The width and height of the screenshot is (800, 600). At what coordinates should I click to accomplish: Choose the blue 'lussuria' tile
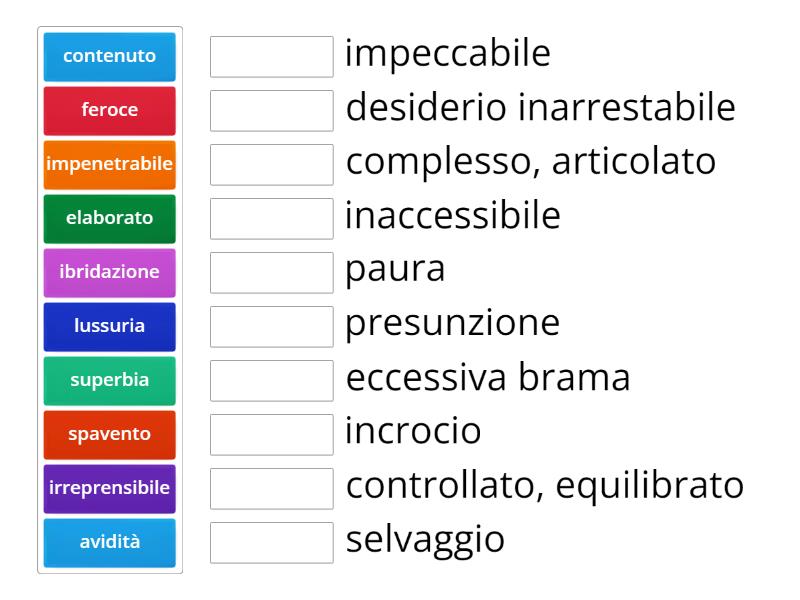pyautogui.click(x=110, y=326)
